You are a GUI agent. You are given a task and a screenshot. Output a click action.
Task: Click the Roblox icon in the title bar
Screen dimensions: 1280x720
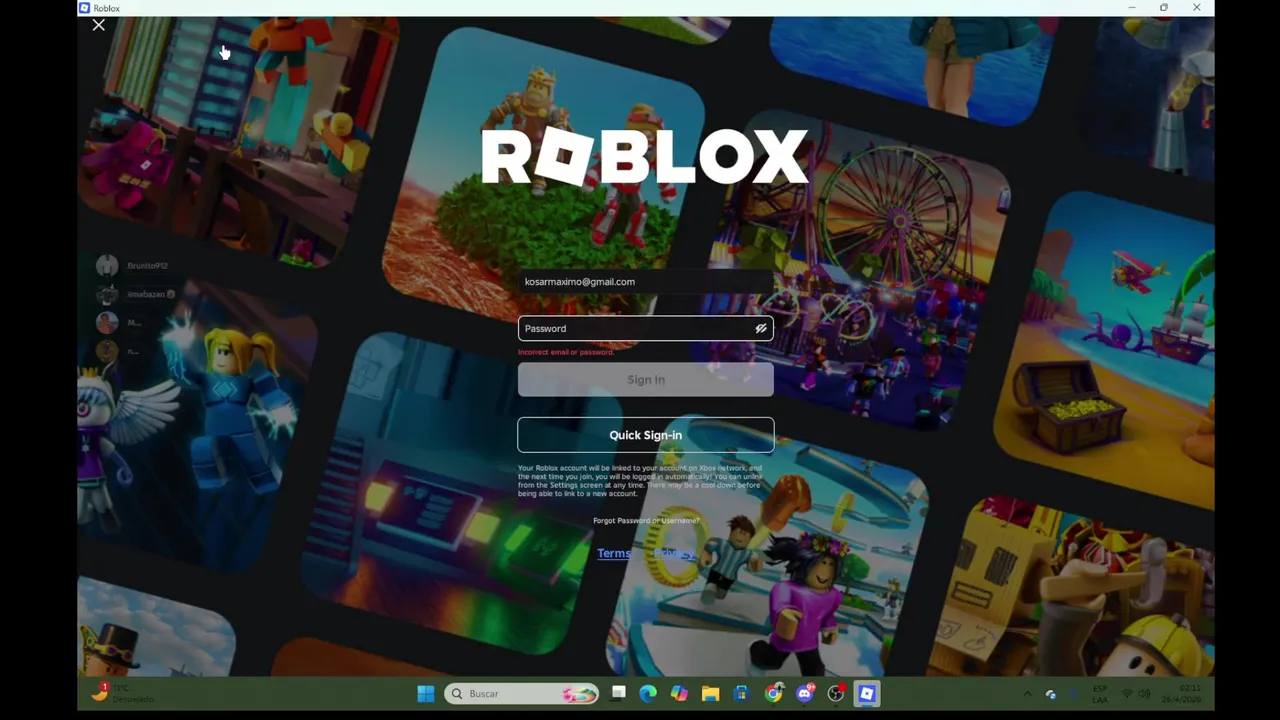point(86,8)
